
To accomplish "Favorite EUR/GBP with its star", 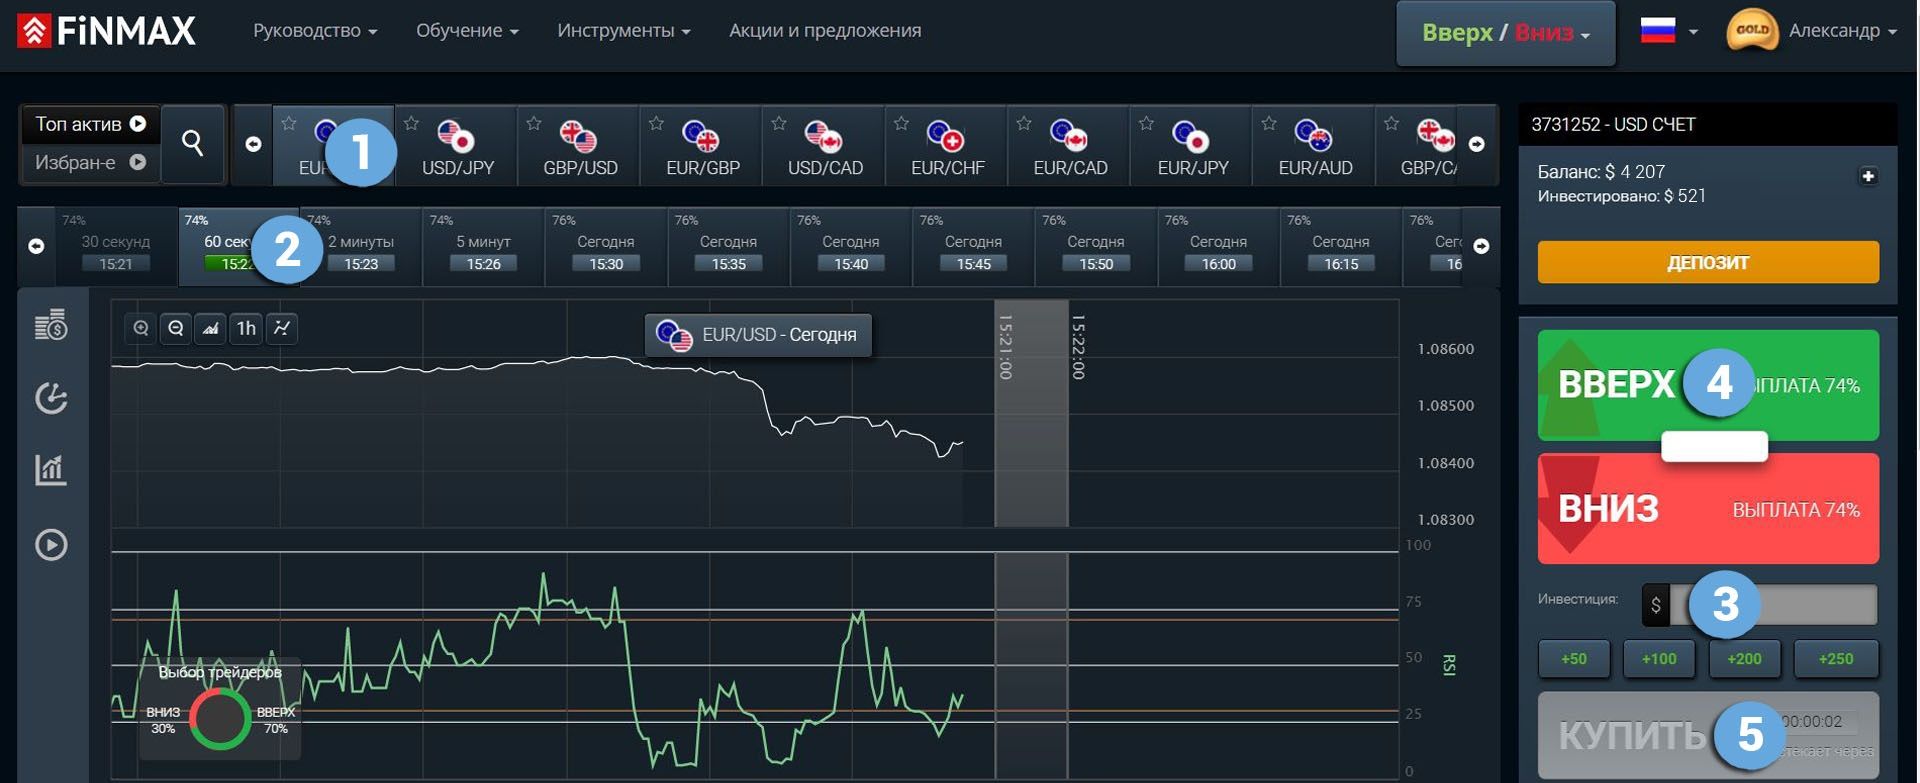I will (656, 123).
